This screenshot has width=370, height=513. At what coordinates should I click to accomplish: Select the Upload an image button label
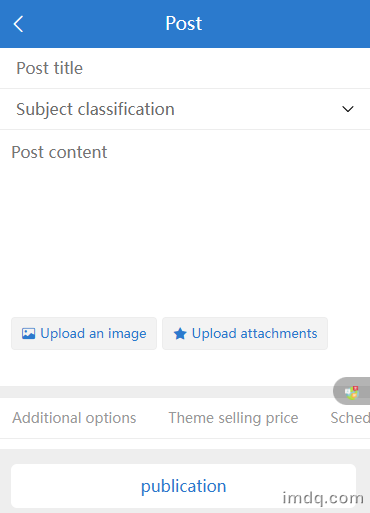pos(93,334)
